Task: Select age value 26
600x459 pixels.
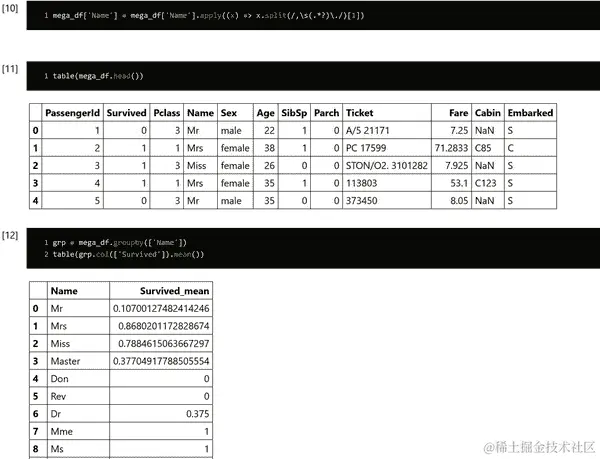Action: tap(269, 166)
